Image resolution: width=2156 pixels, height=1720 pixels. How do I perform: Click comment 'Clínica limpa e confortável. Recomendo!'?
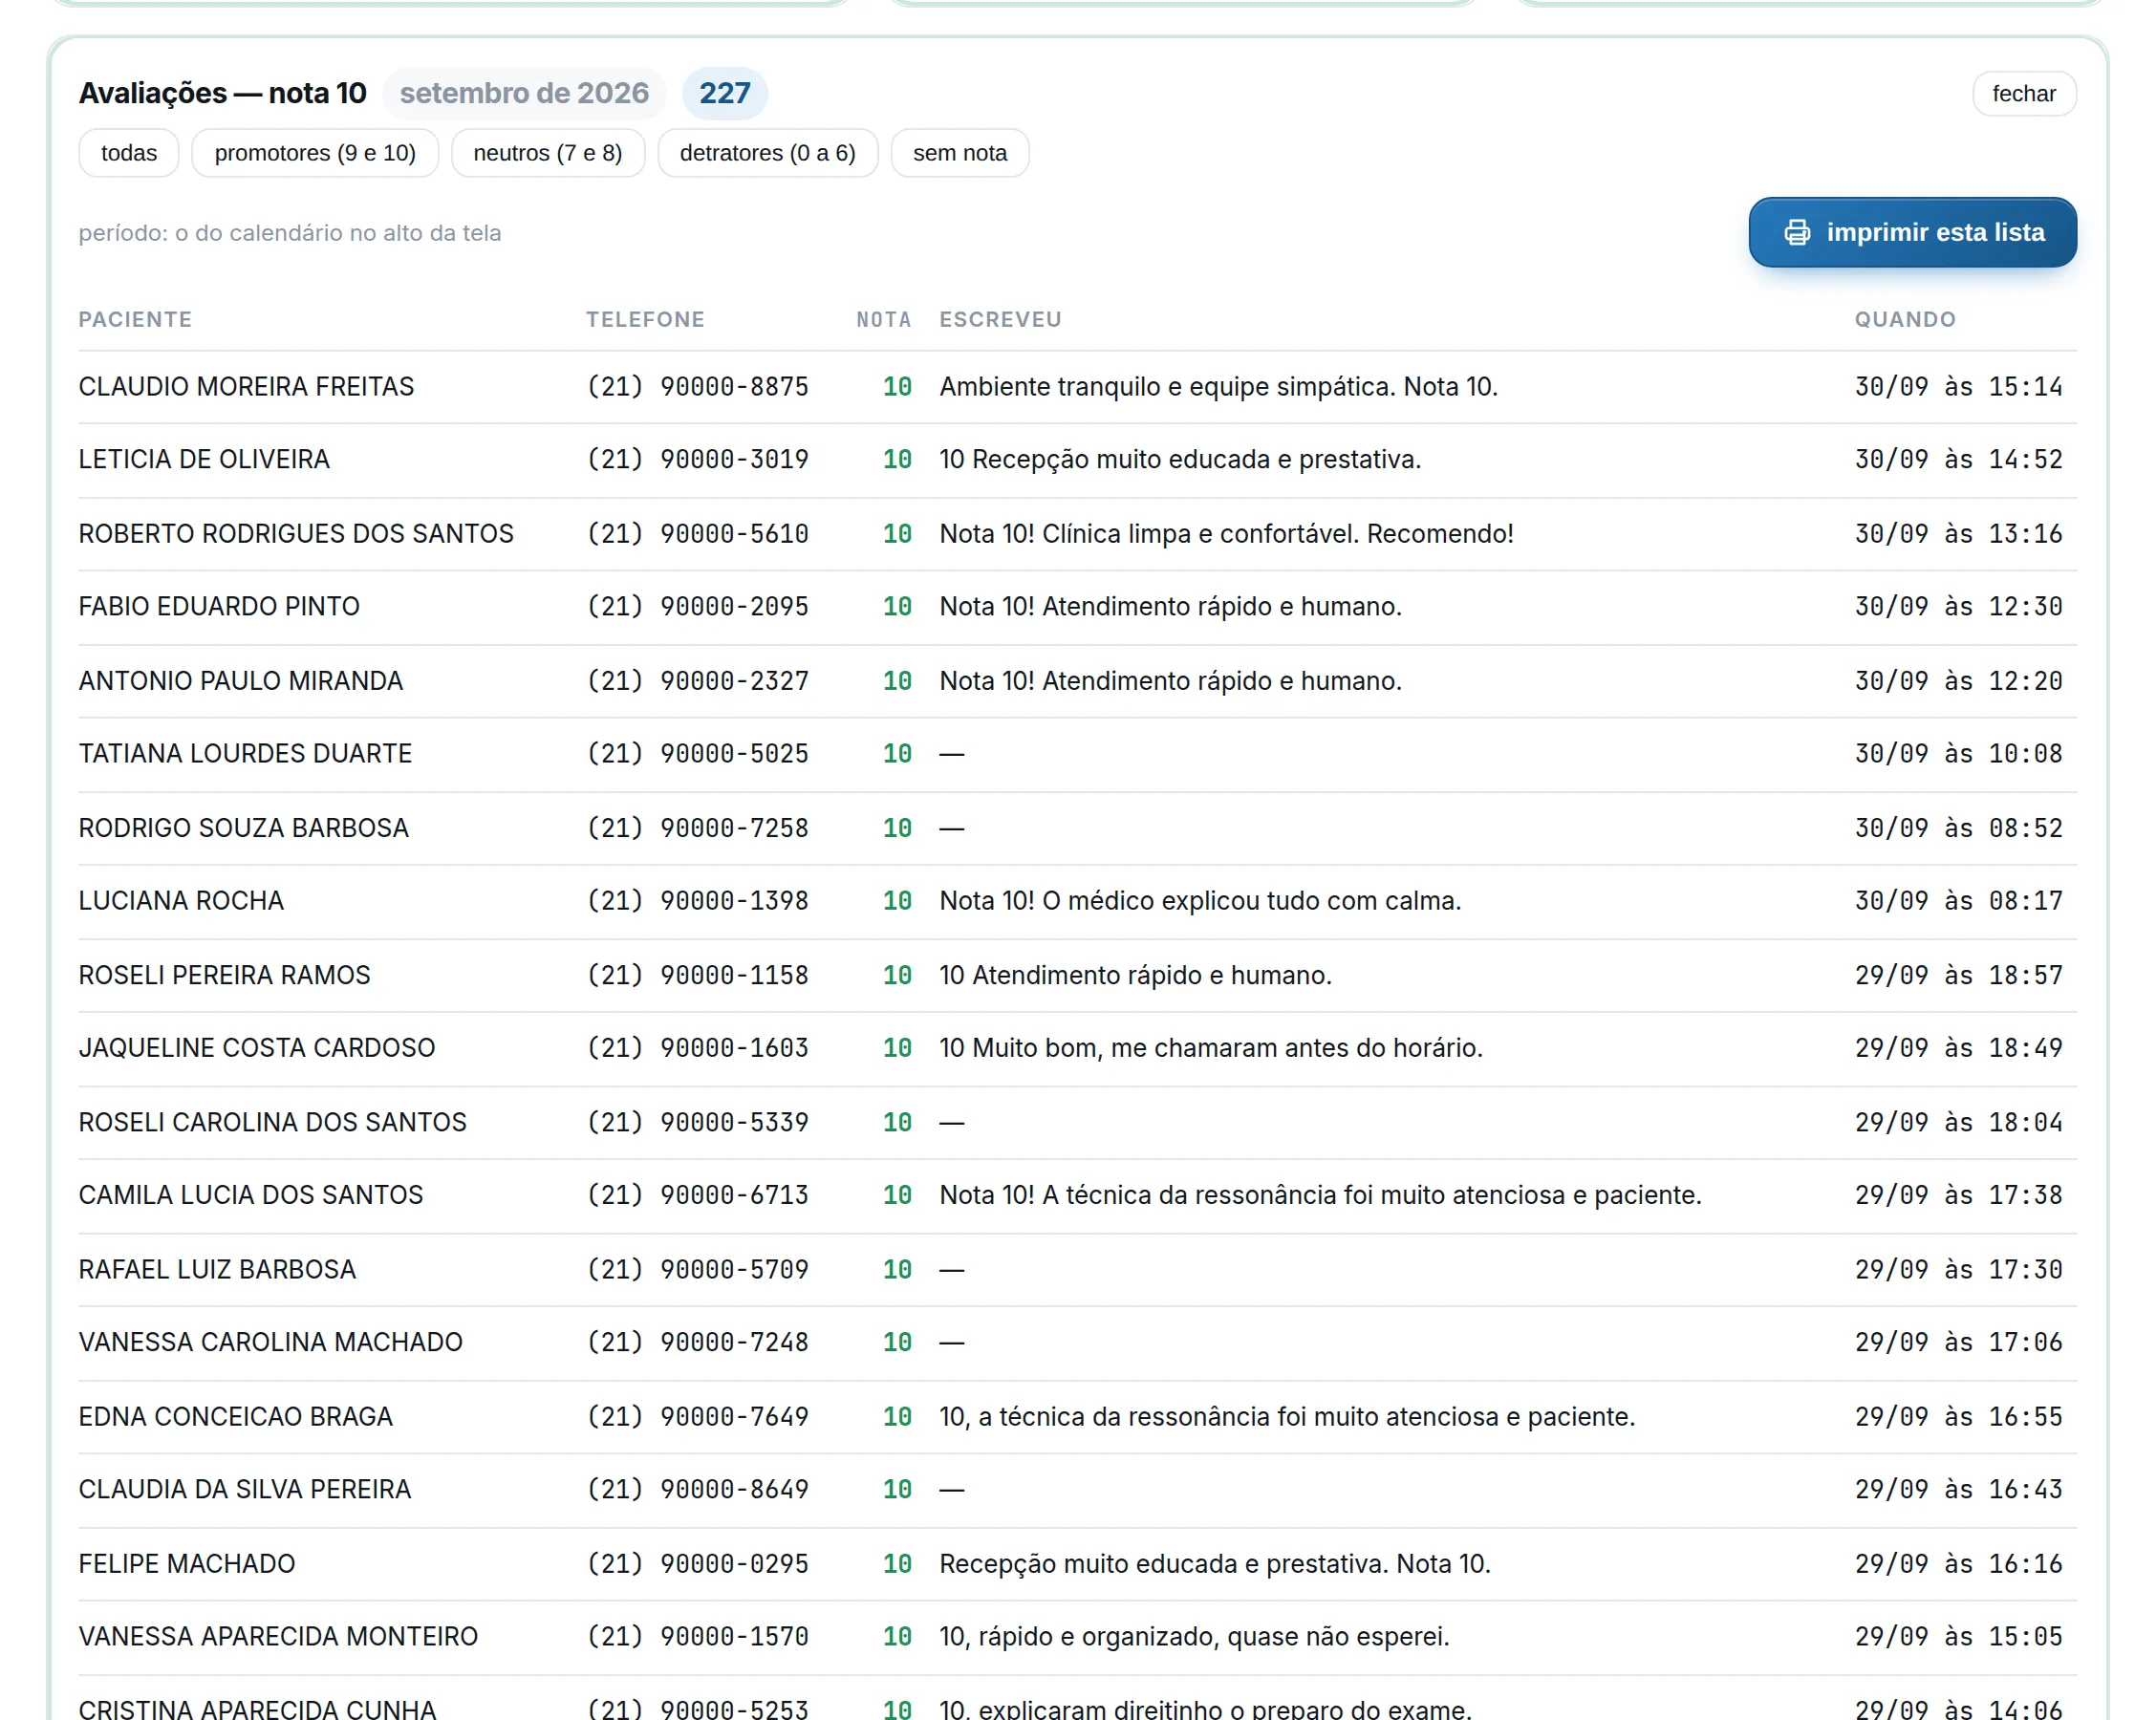pyautogui.click(x=1277, y=533)
